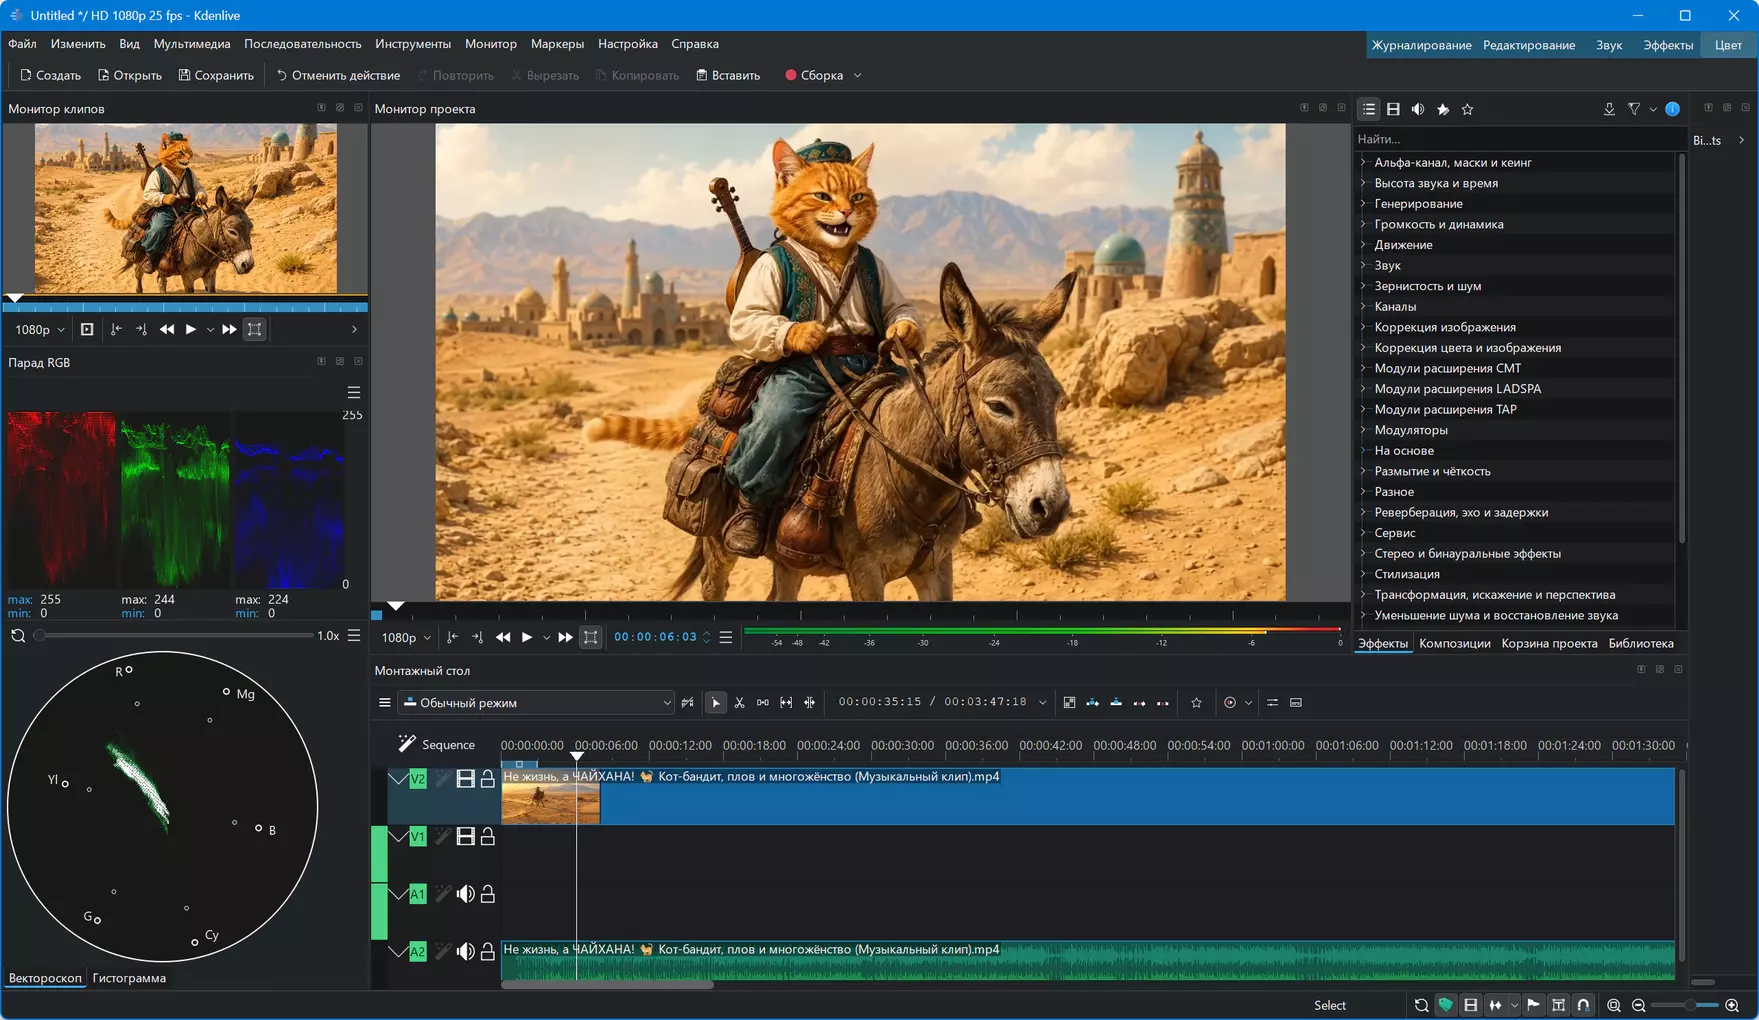The width and height of the screenshot is (1759, 1020).
Task: Click the favorite effects star in timeline toolbar
Action: pos(1196,703)
